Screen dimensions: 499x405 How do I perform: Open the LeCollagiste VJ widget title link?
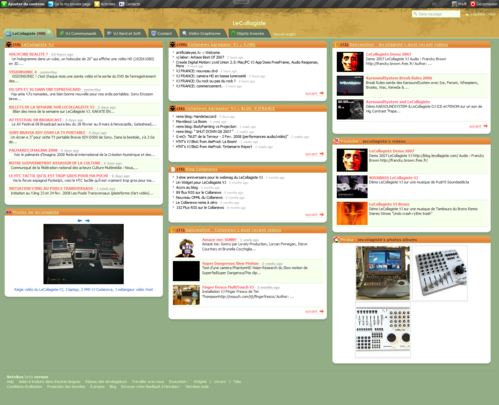pos(38,44)
